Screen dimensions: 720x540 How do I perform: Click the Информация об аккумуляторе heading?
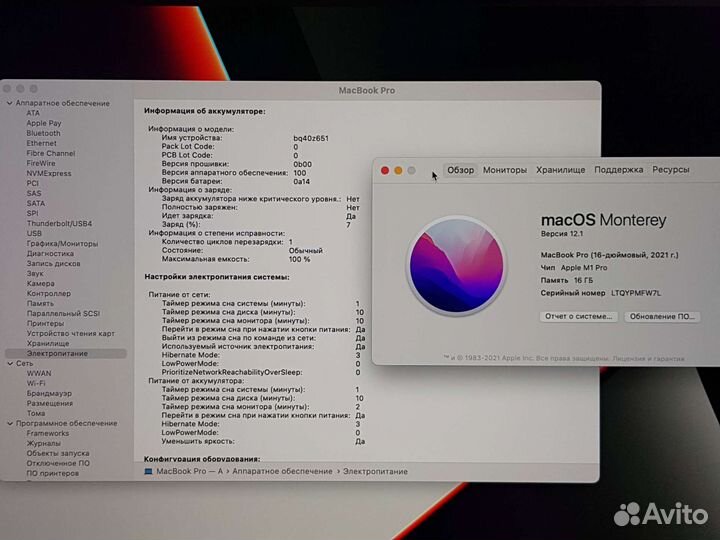pos(205,111)
